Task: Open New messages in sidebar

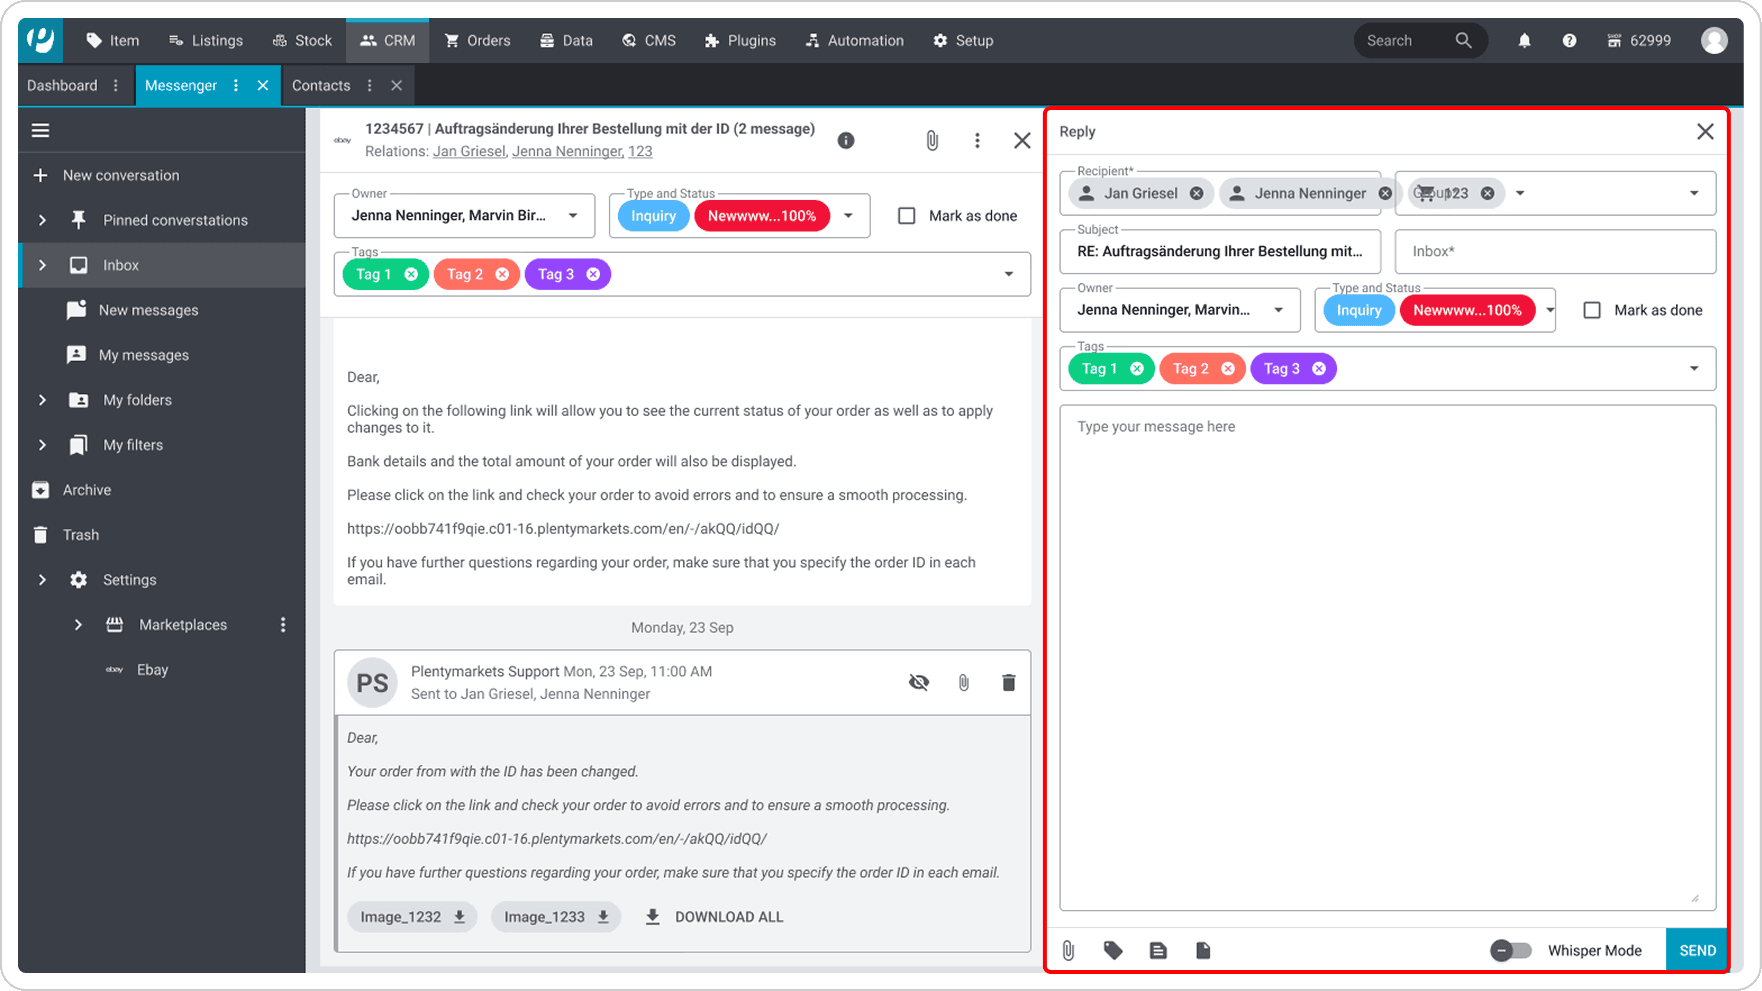Action: coord(148,310)
